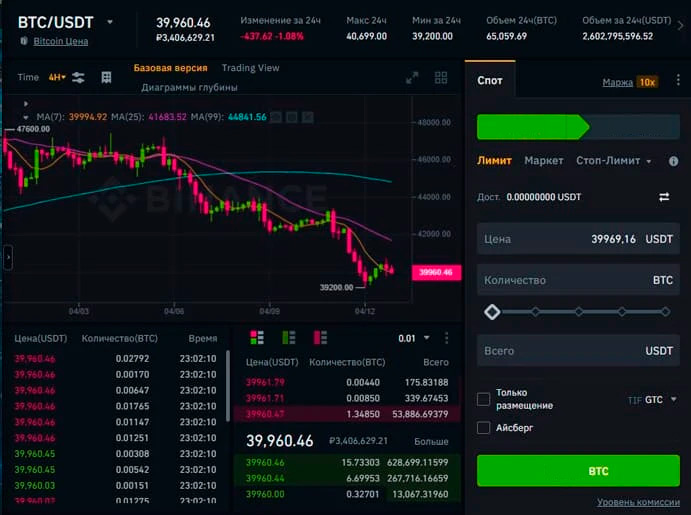Open the Уровень комиссии link
This screenshot has width=691, height=515.
(x=638, y=502)
